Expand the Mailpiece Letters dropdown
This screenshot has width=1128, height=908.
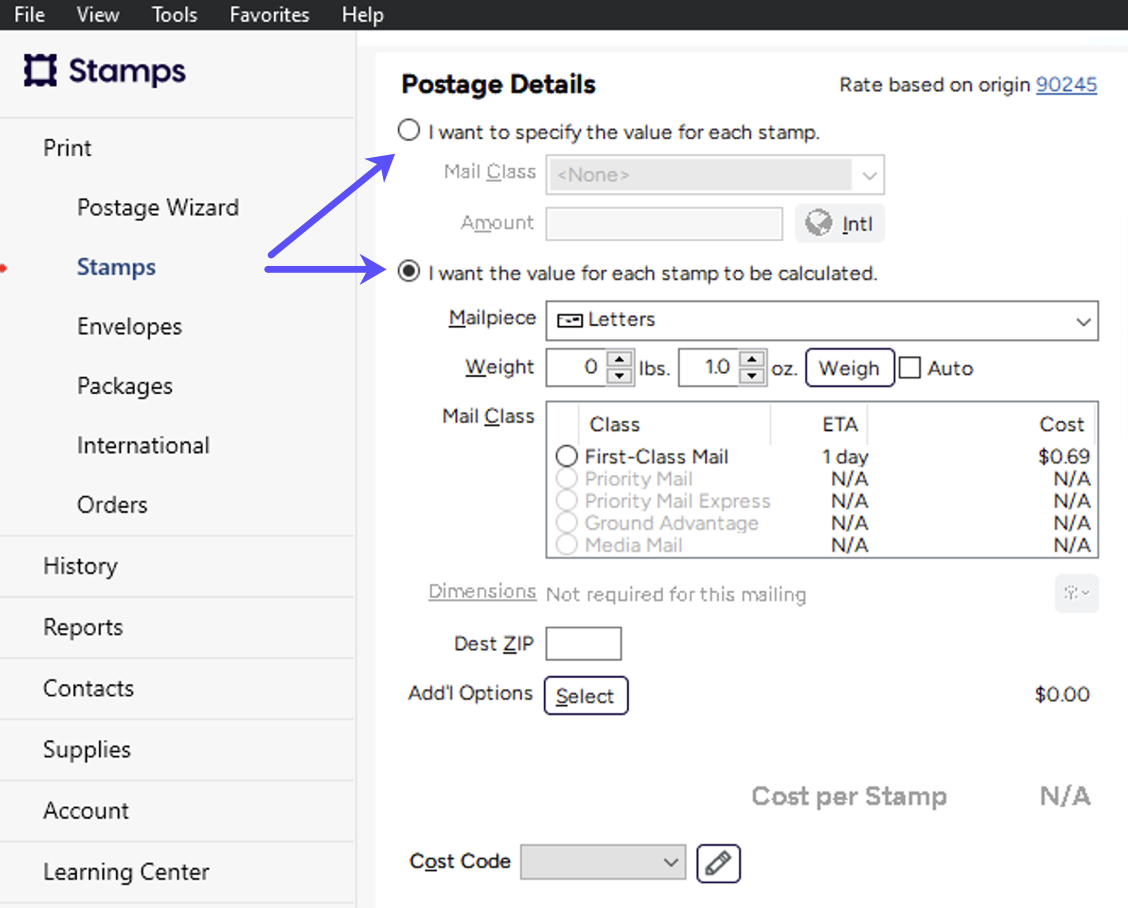[x=822, y=320]
